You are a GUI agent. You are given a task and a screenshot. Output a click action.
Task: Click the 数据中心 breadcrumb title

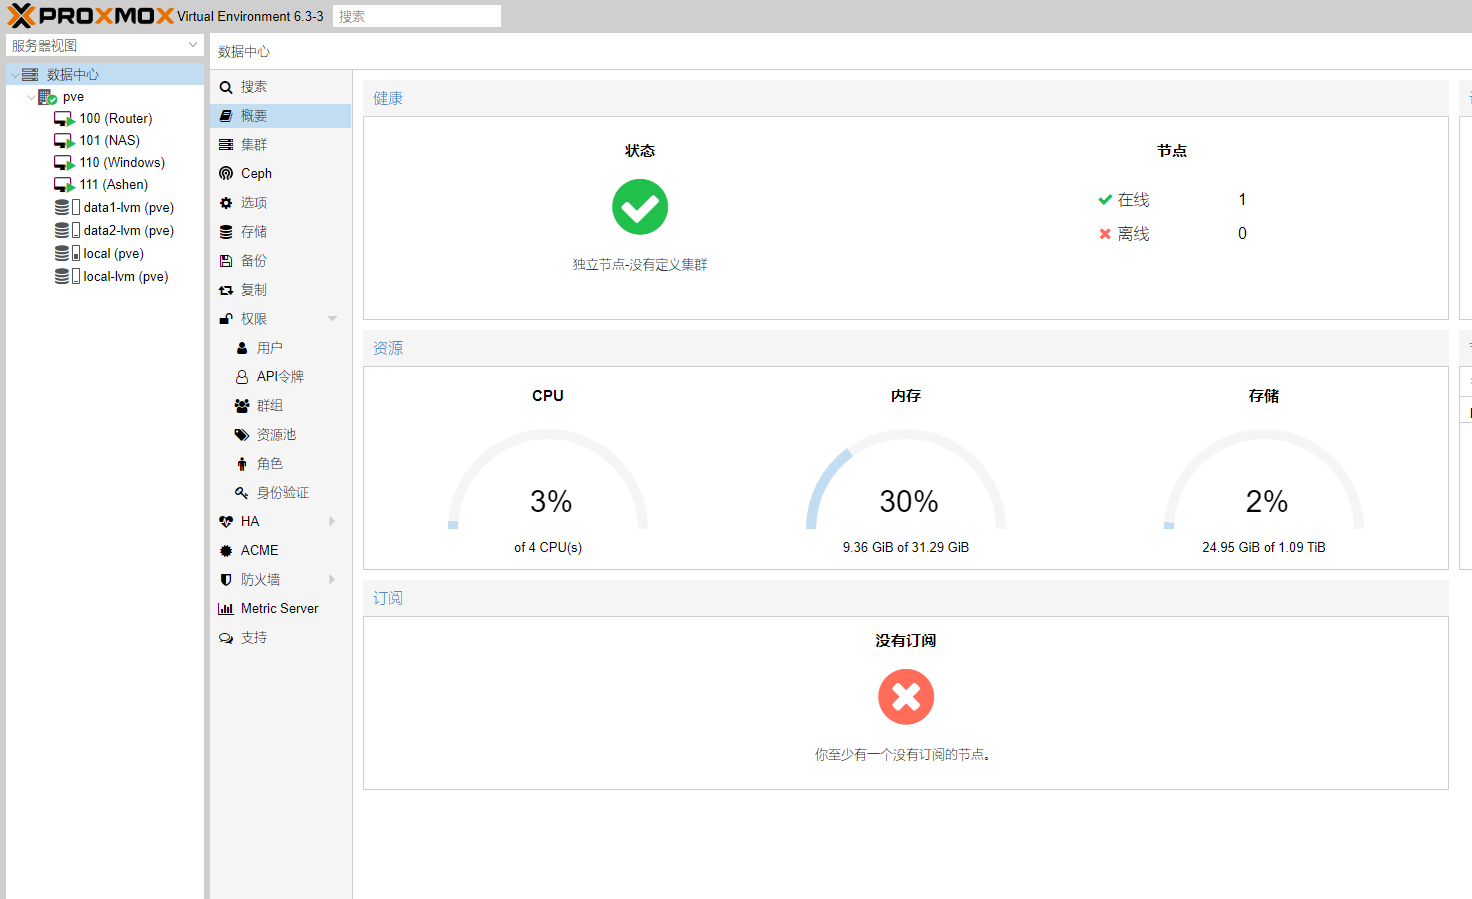pyautogui.click(x=244, y=52)
